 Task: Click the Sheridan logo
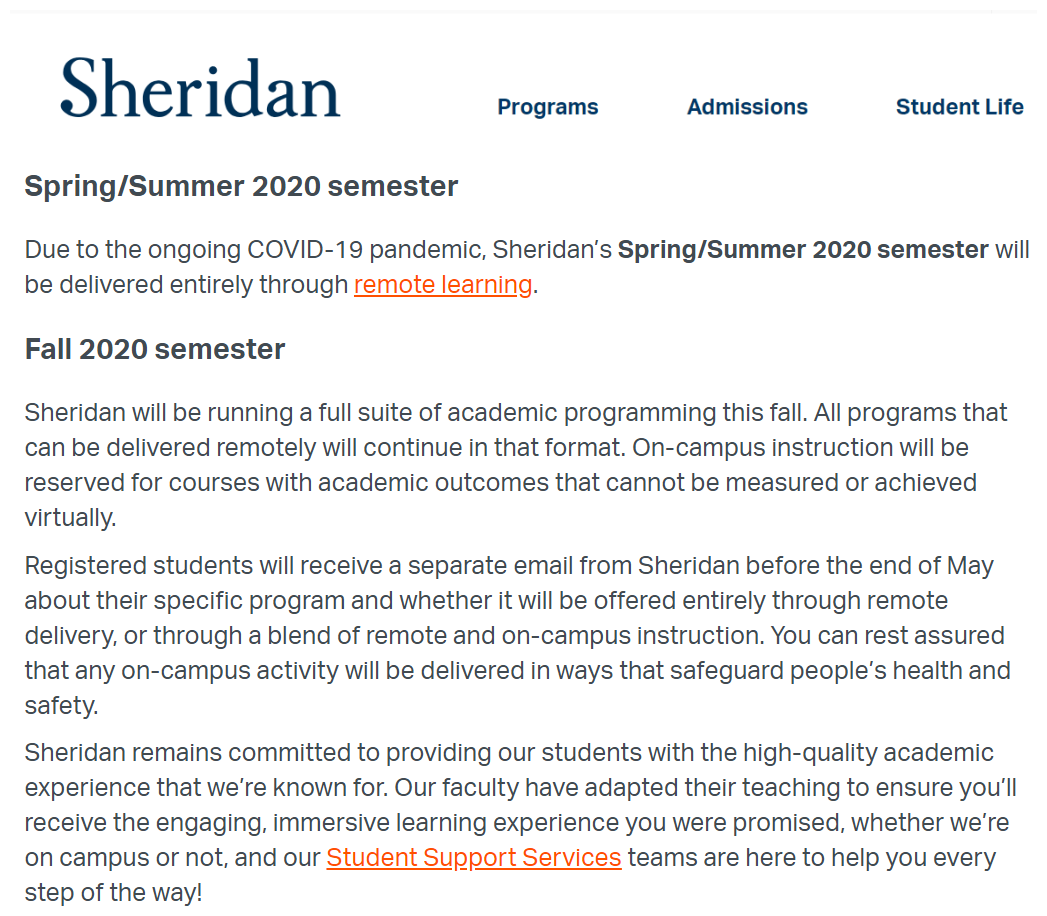pyautogui.click(x=200, y=88)
